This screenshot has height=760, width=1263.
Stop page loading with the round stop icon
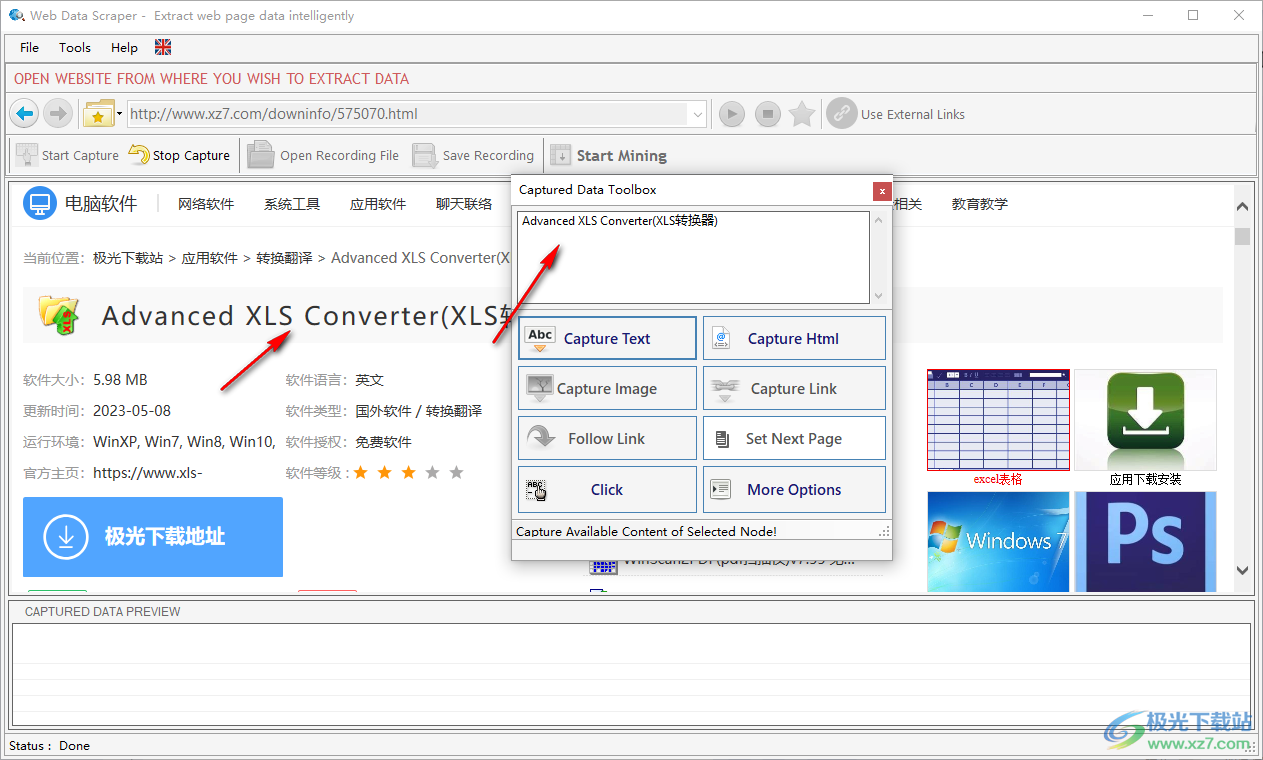767,114
